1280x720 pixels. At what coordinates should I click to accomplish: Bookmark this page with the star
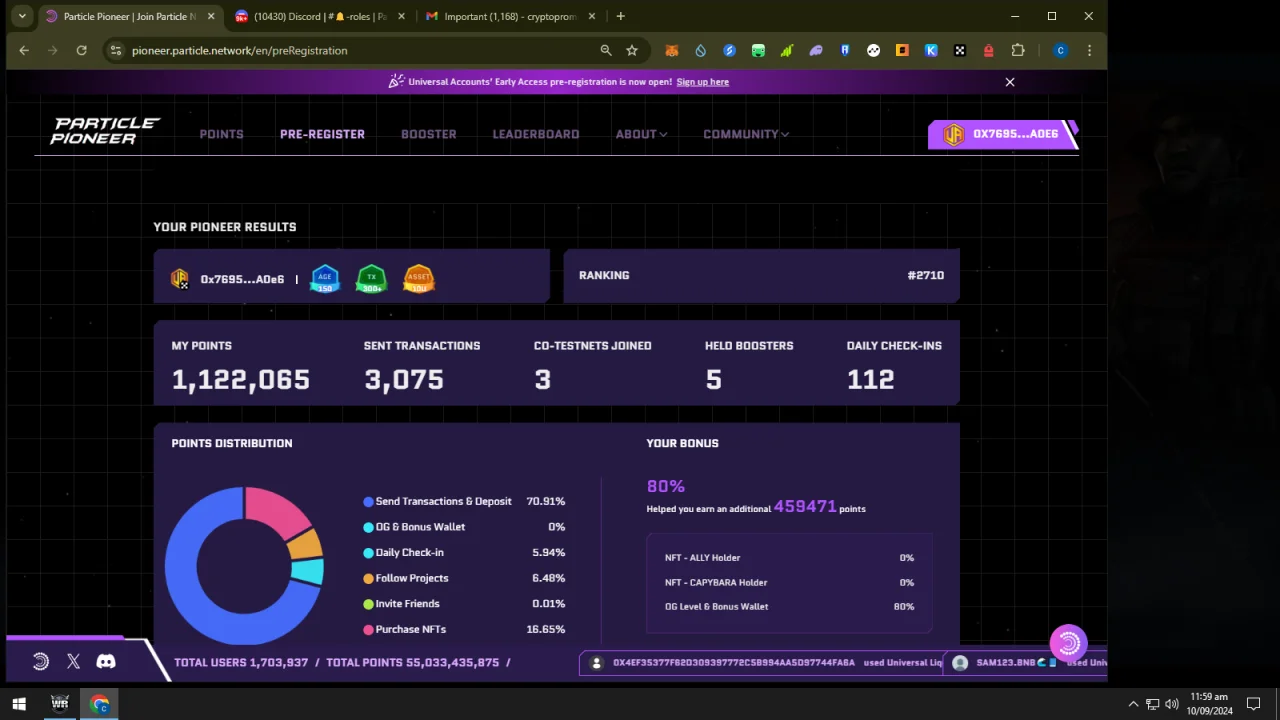coord(632,50)
